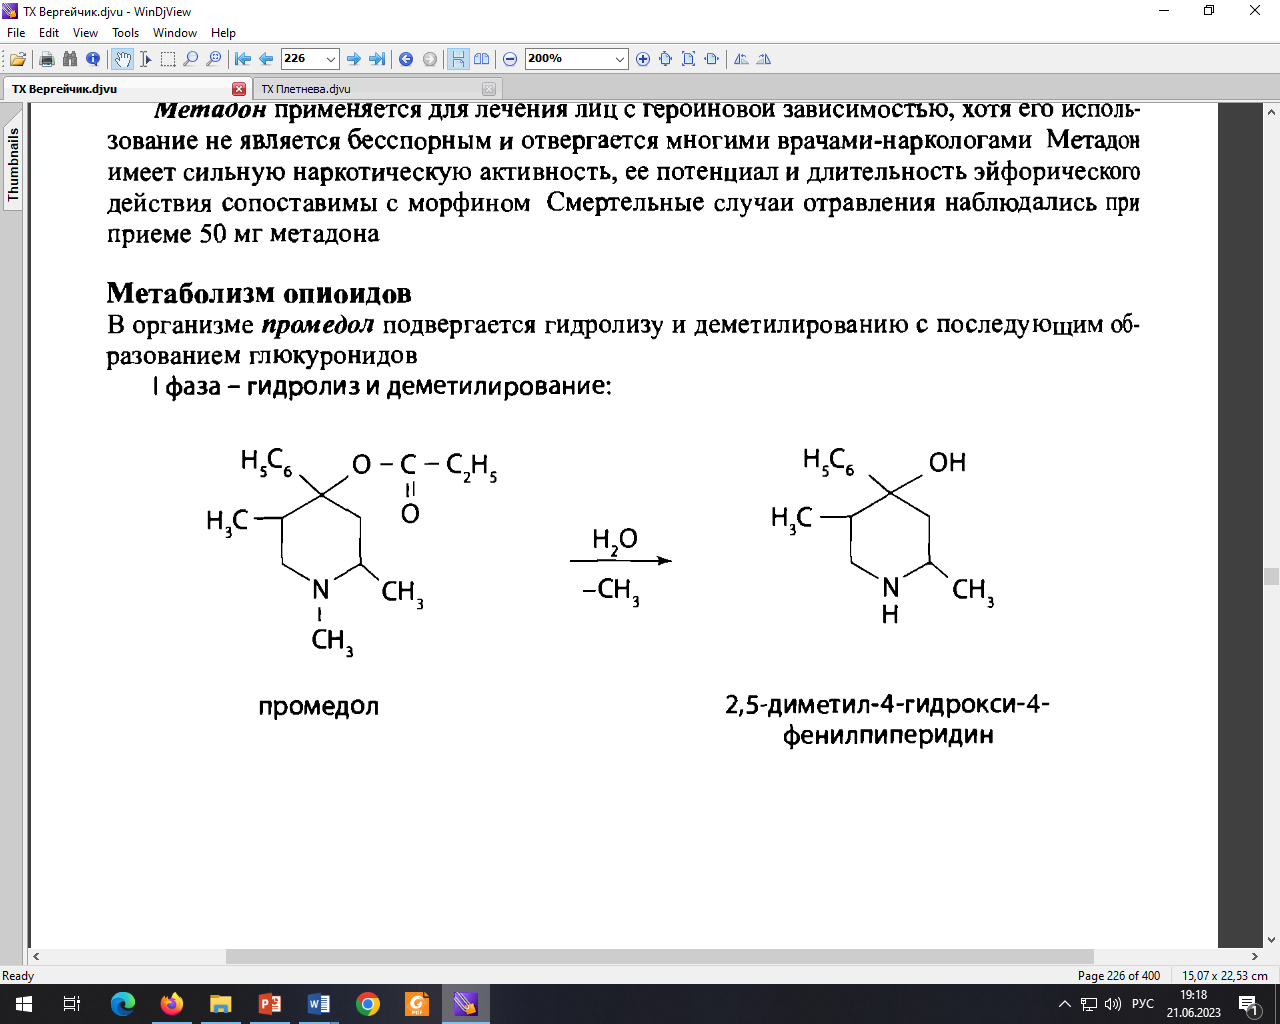Open Word from the taskbar
Image resolution: width=1280 pixels, height=1024 pixels.
tap(319, 1004)
